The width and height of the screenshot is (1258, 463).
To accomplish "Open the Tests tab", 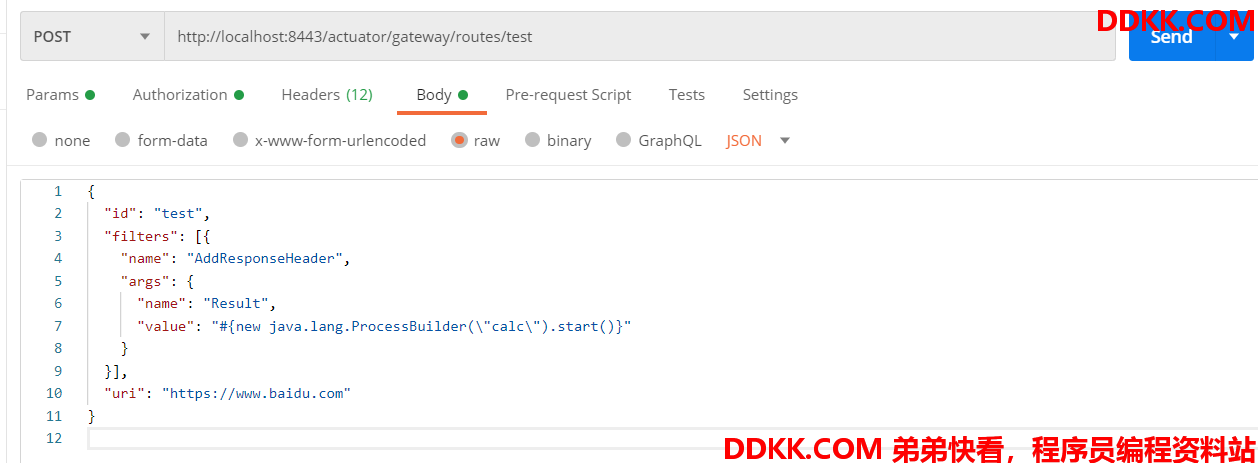I will pyautogui.click(x=687, y=95).
